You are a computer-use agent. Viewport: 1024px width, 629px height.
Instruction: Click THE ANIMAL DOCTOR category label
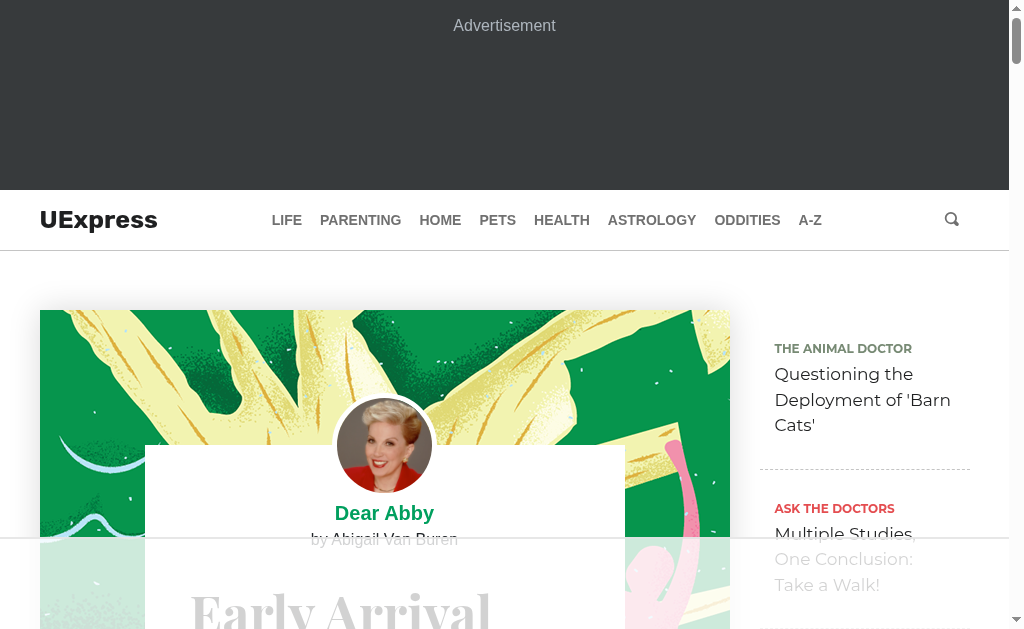tap(842, 349)
